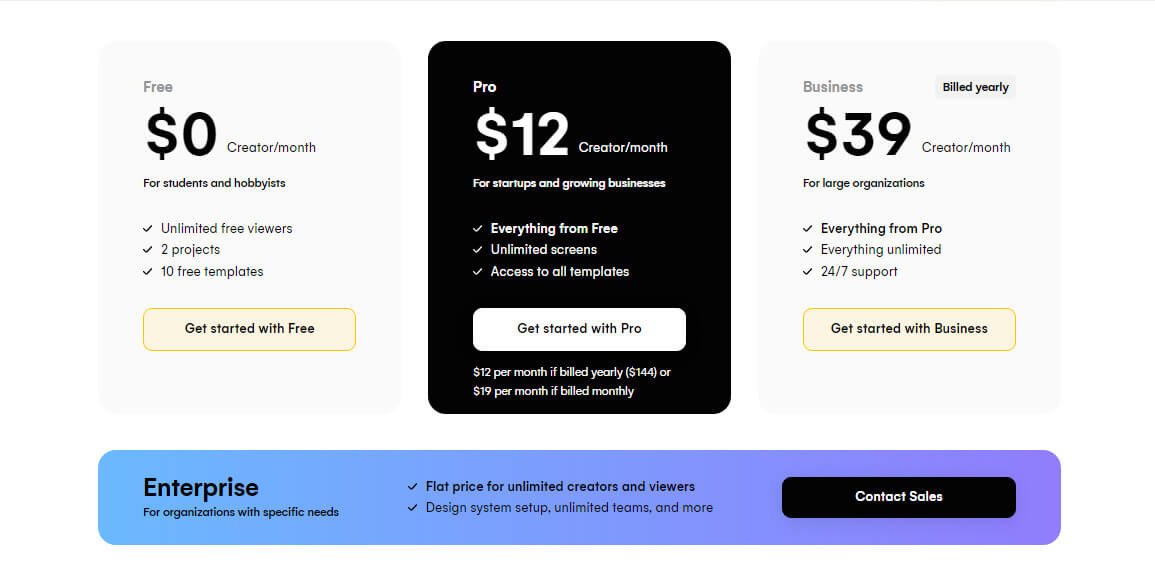
Task: Click the Pro billing note text
Action: pos(571,381)
